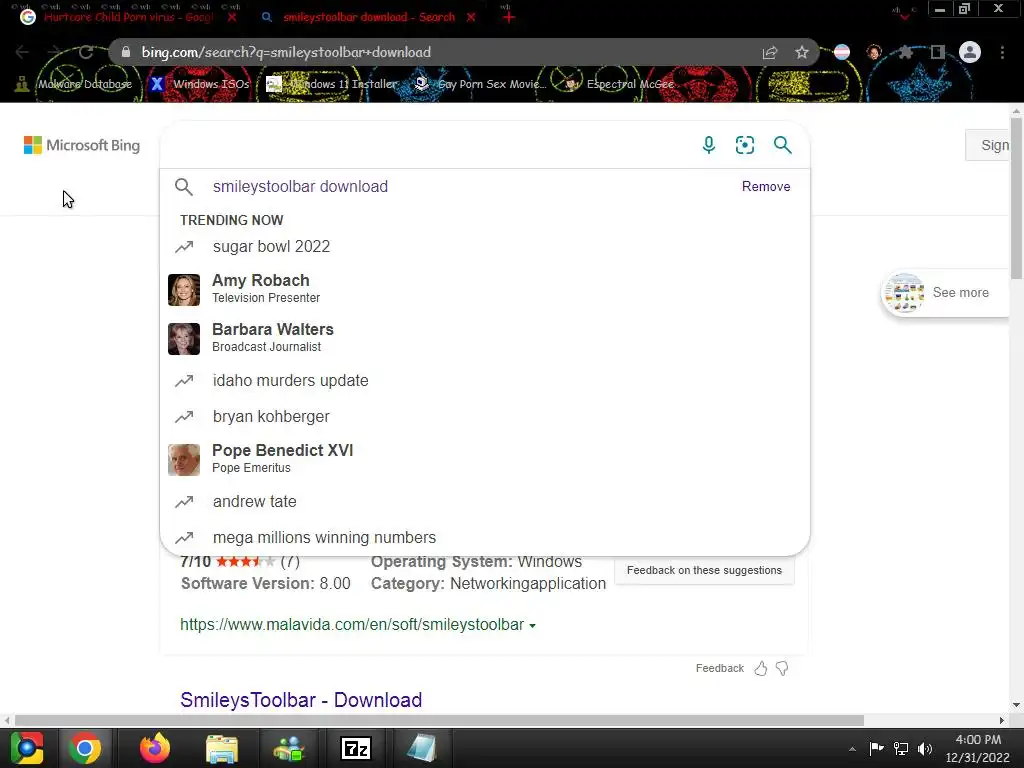Click the Amy Robach portrait thumbnail

184,290
